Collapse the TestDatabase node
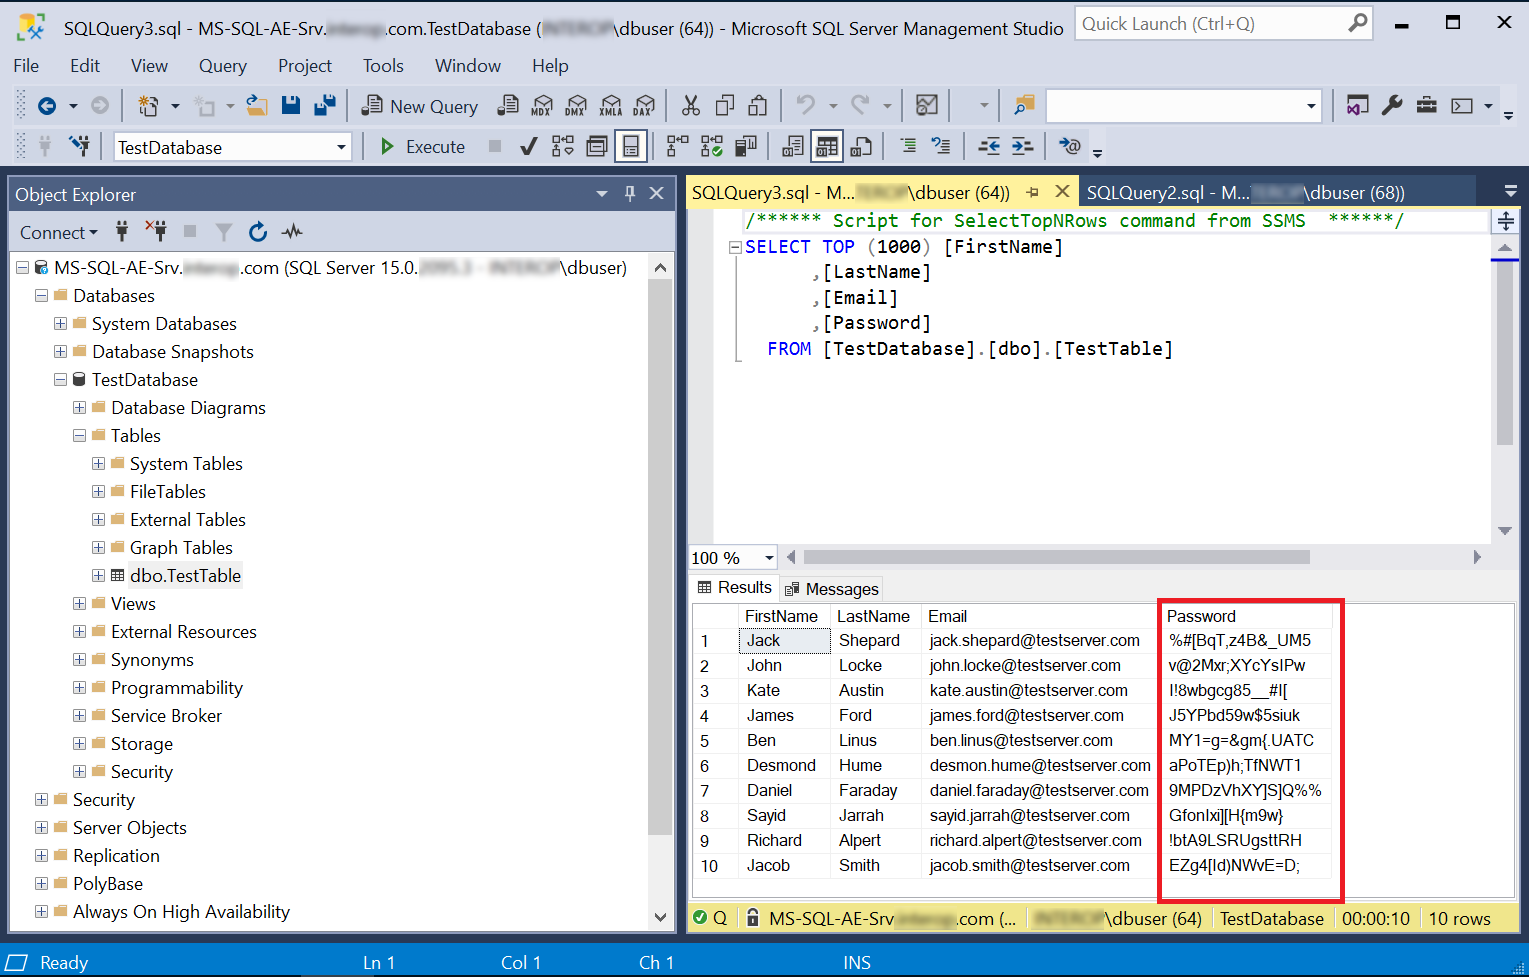The height and width of the screenshot is (977, 1529). pos(60,380)
